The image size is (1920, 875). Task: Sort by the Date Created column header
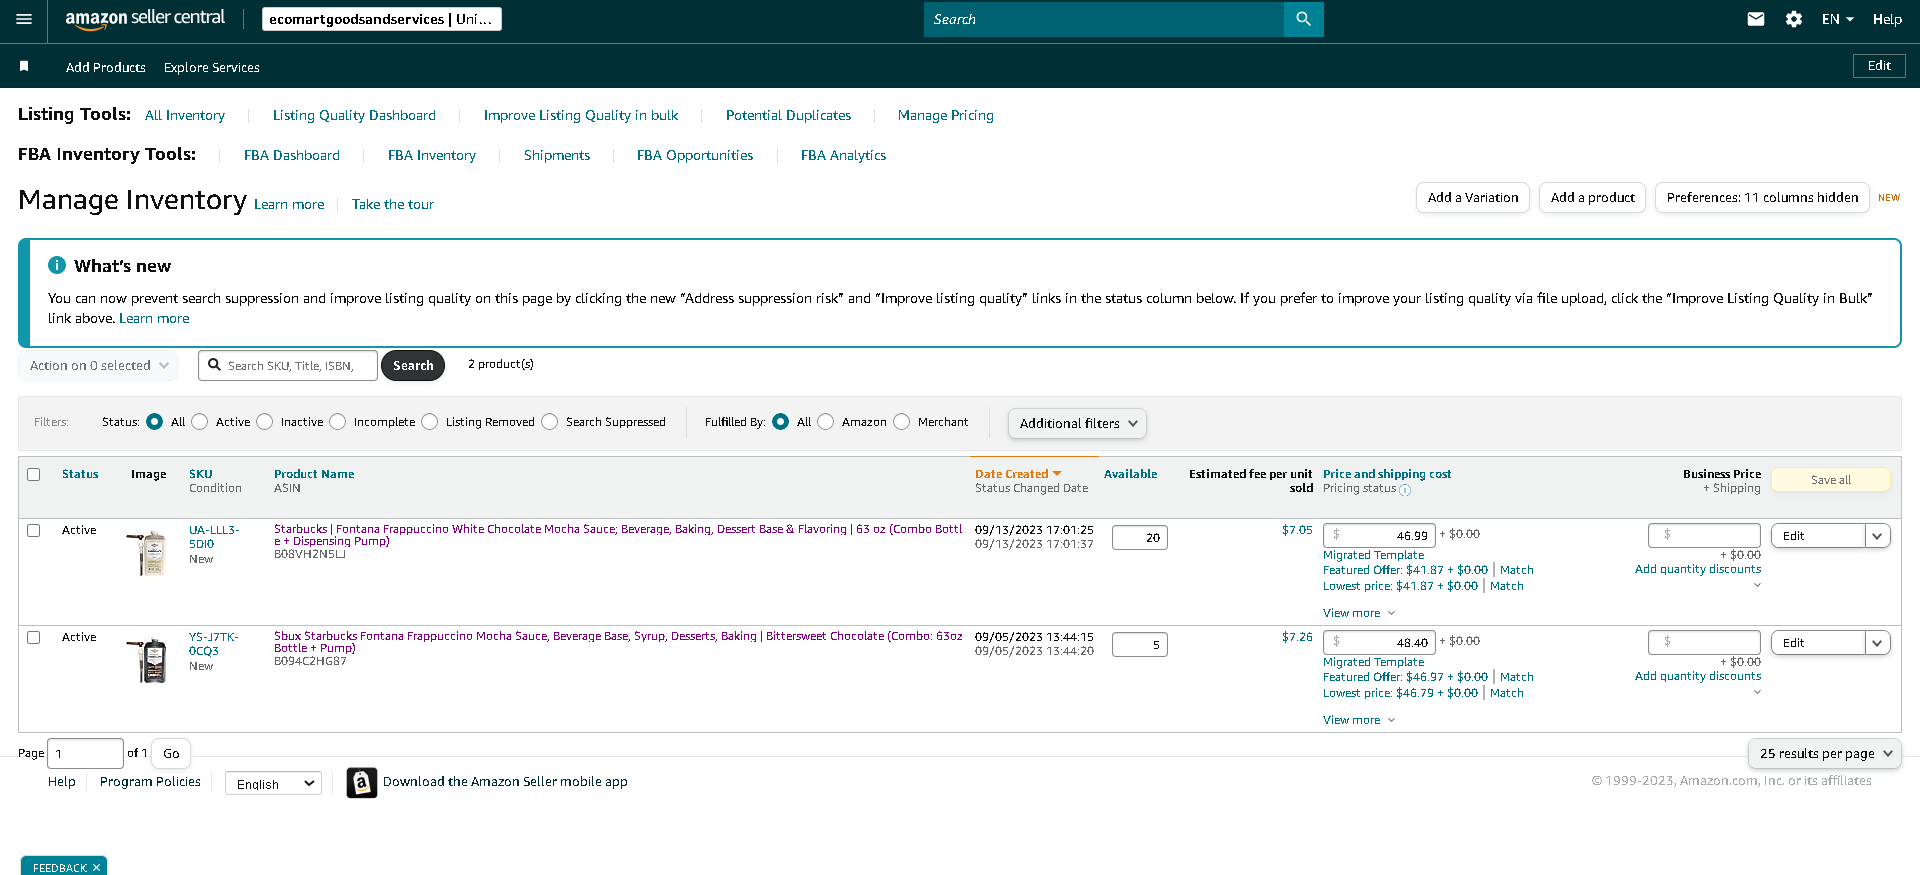[x=1018, y=475]
